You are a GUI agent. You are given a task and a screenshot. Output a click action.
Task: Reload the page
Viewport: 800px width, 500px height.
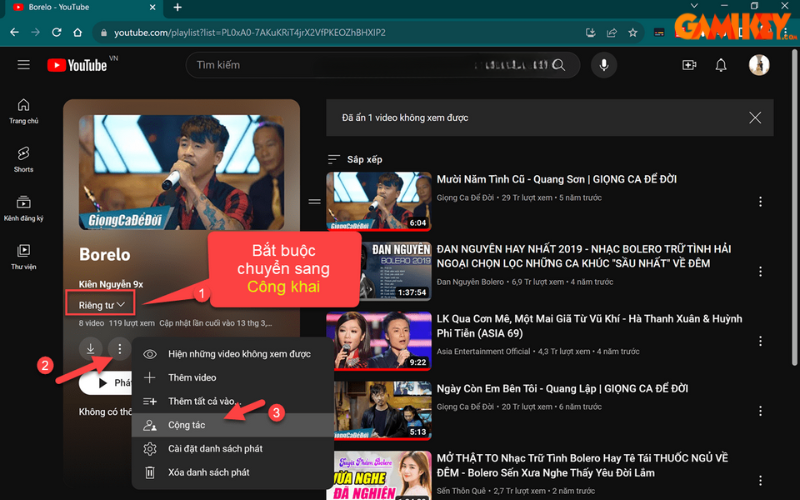tap(56, 32)
